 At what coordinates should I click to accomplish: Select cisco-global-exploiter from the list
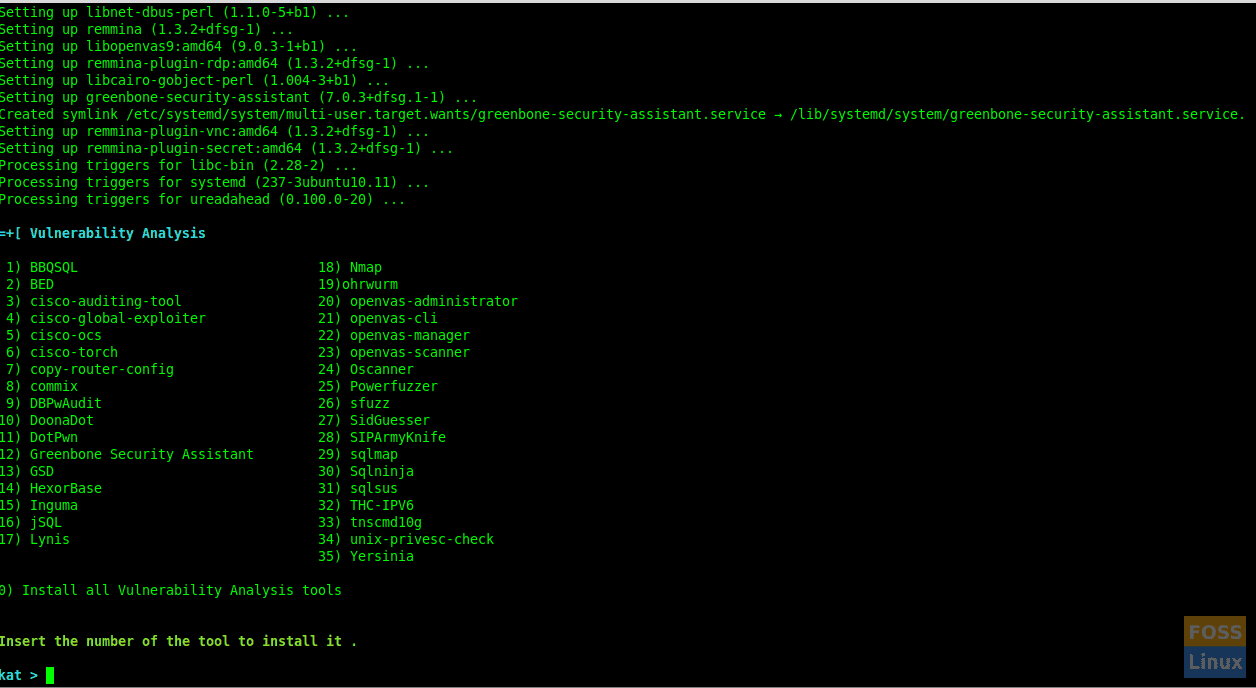point(117,318)
